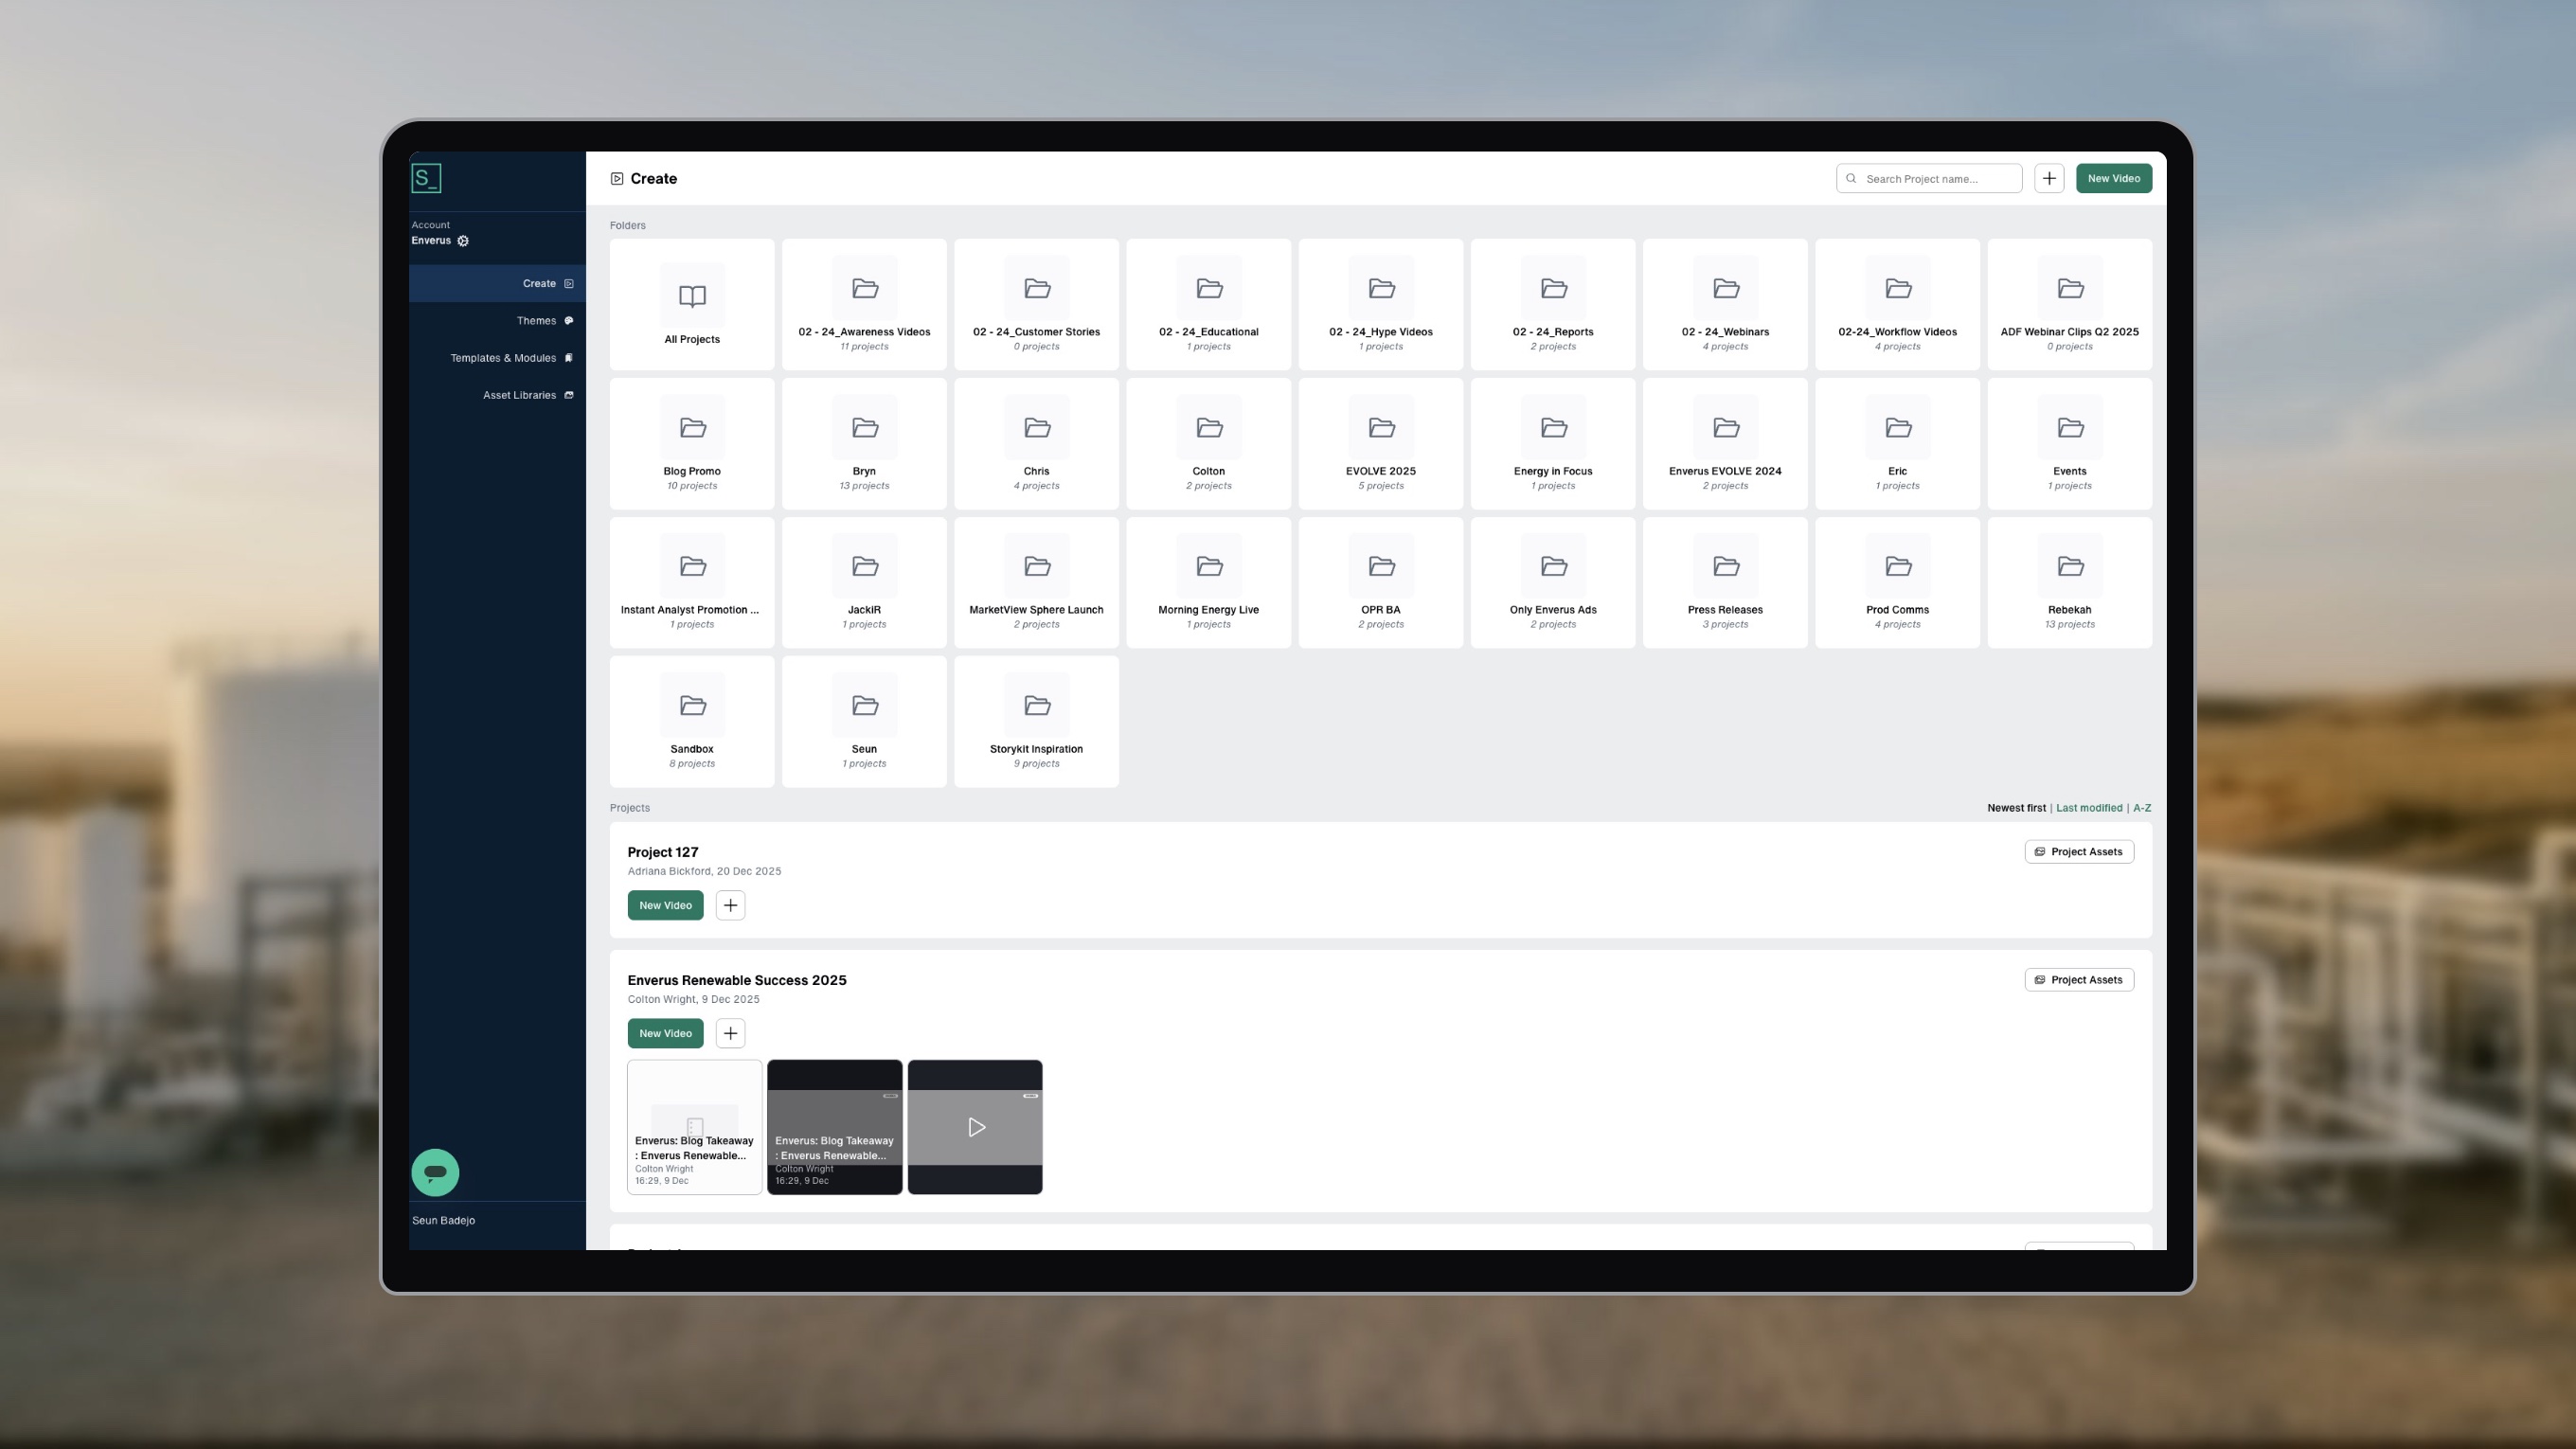Open the JackiR folder

(x=864, y=582)
